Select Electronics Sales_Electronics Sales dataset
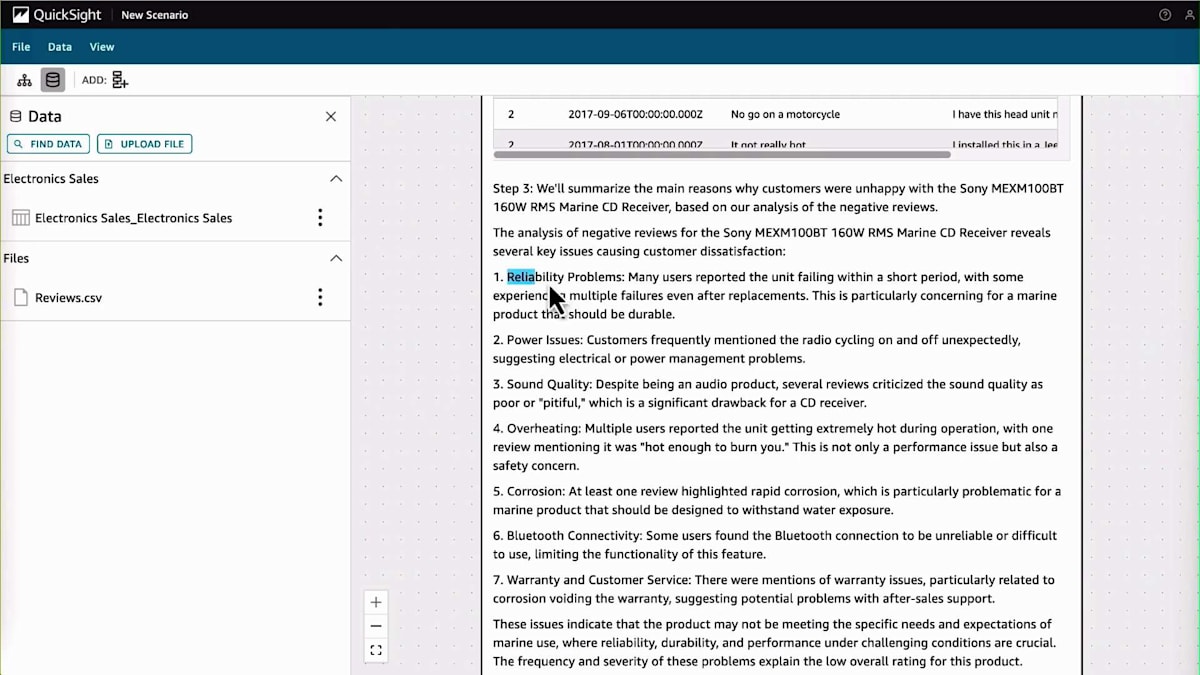Viewport: 1200px width, 675px height. coord(133,218)
